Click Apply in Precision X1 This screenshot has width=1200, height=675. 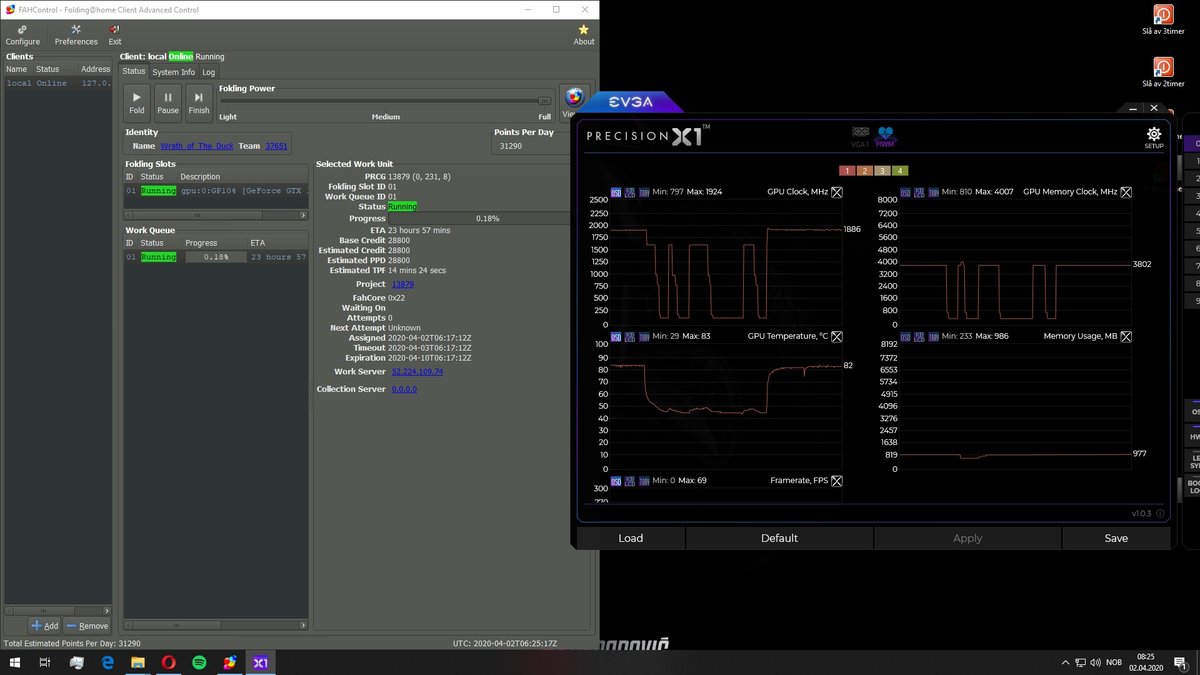tap(968, 538)
